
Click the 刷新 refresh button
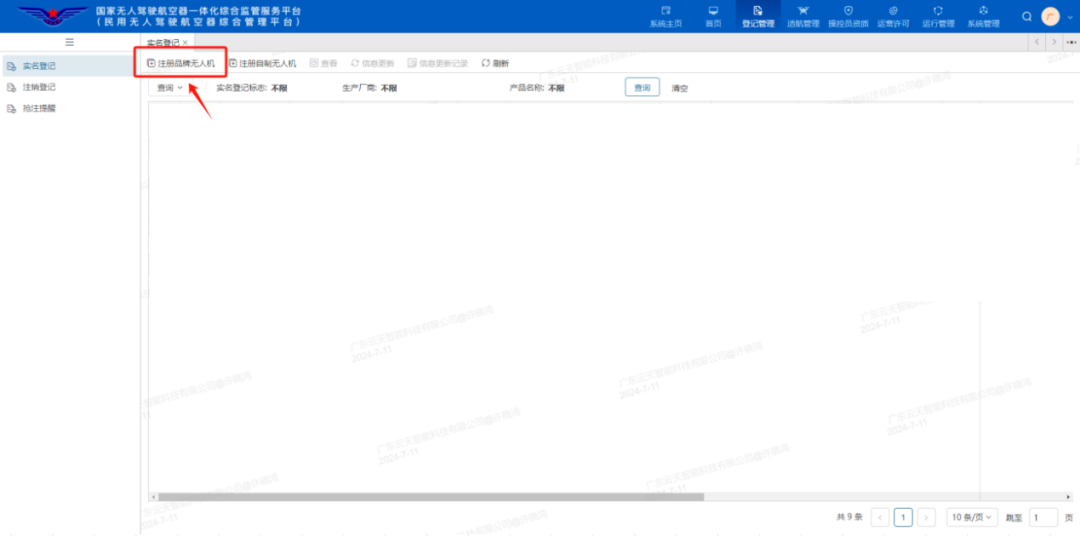point(495,63)
